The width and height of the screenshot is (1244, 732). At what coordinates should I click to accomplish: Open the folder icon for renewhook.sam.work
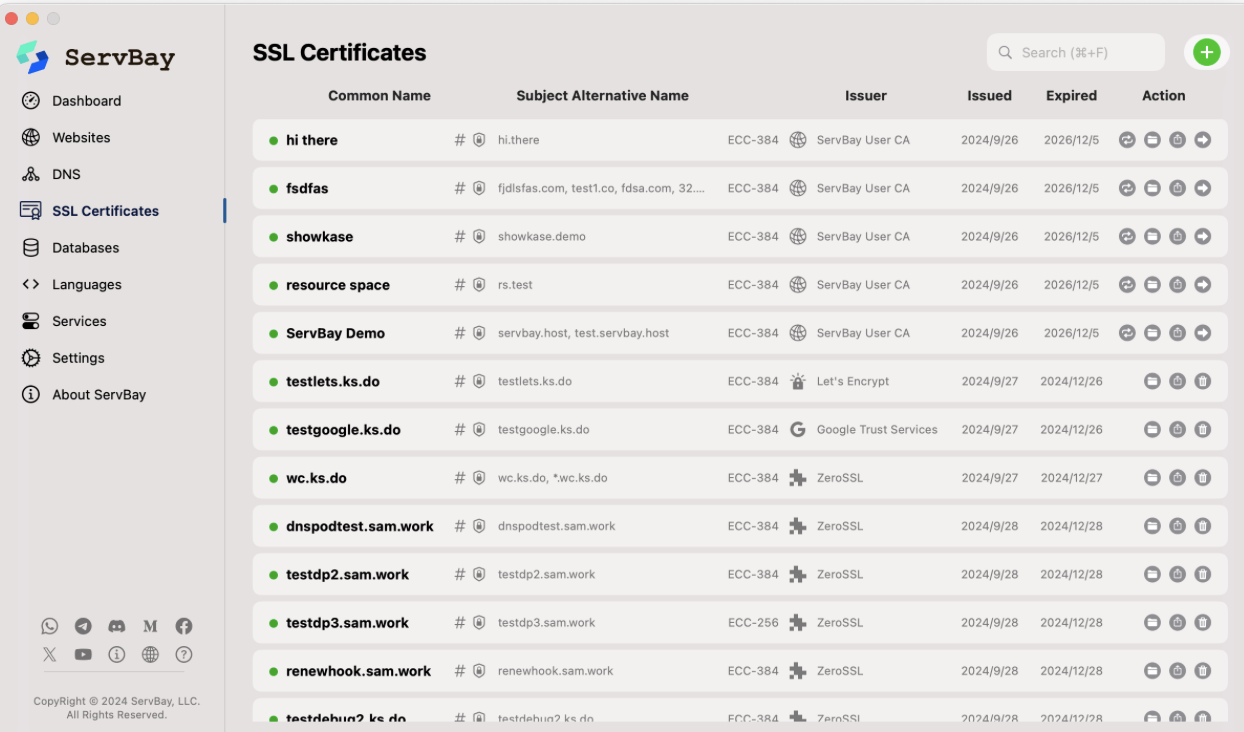(1152, 671)
